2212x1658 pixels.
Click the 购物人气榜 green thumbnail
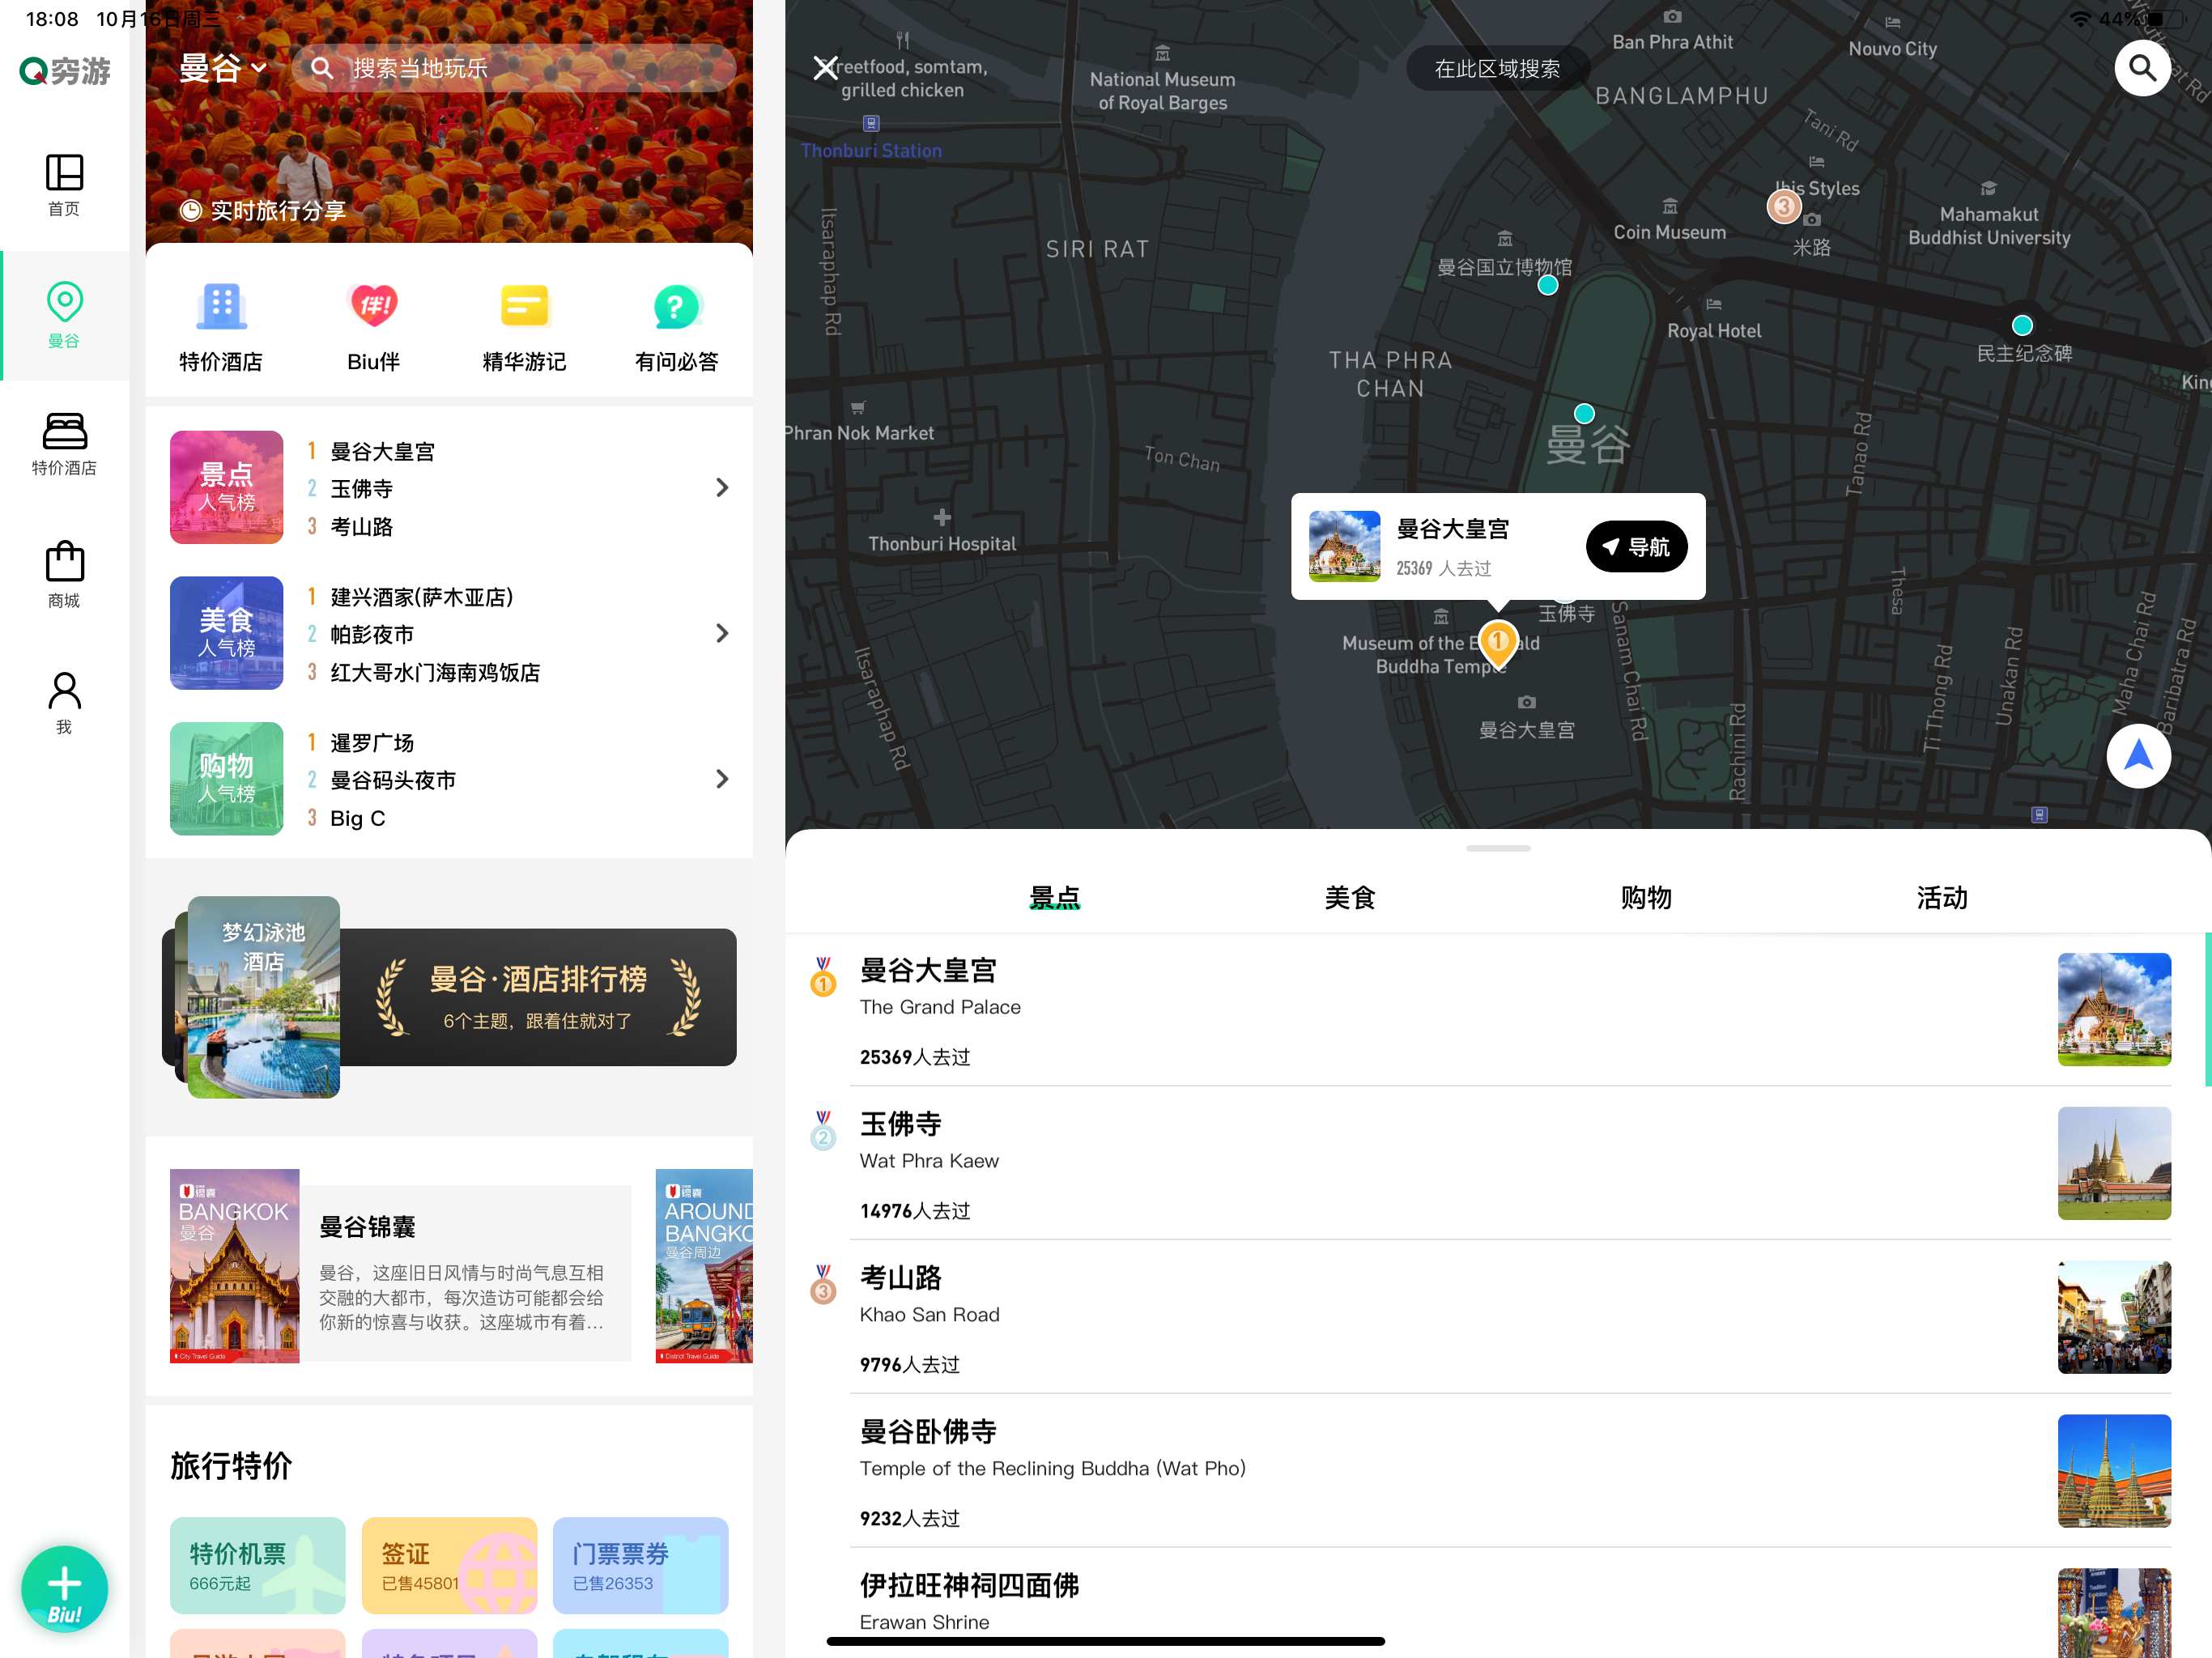point(226,779)
